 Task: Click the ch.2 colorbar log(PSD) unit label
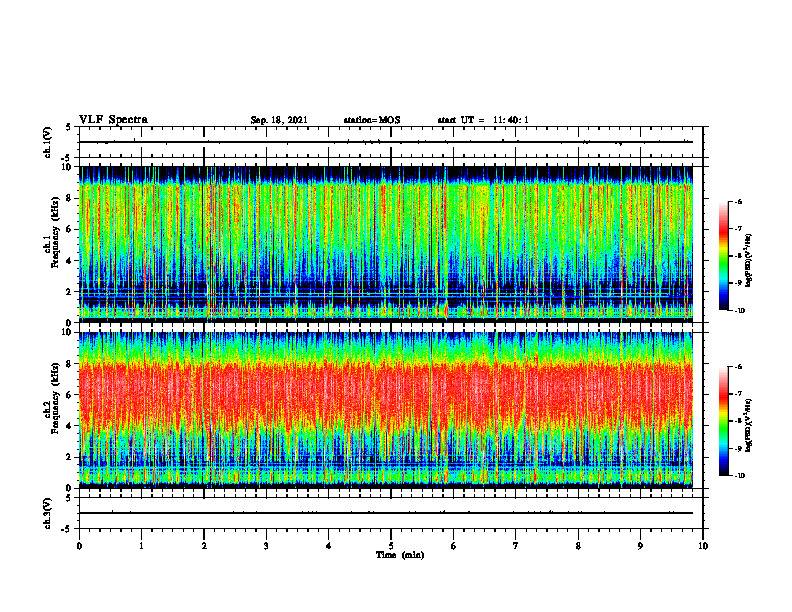click(x=749, y=424)
